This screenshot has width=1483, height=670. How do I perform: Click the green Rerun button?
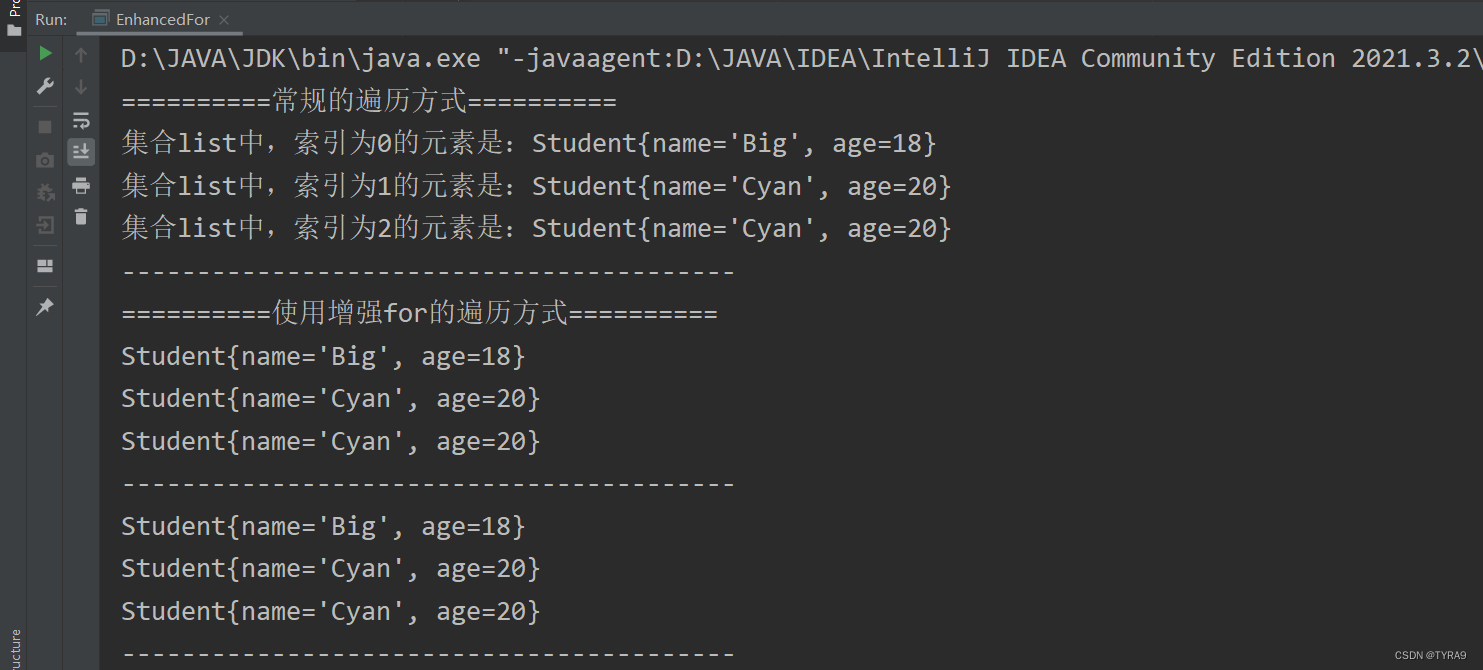[x=45, y=53]
